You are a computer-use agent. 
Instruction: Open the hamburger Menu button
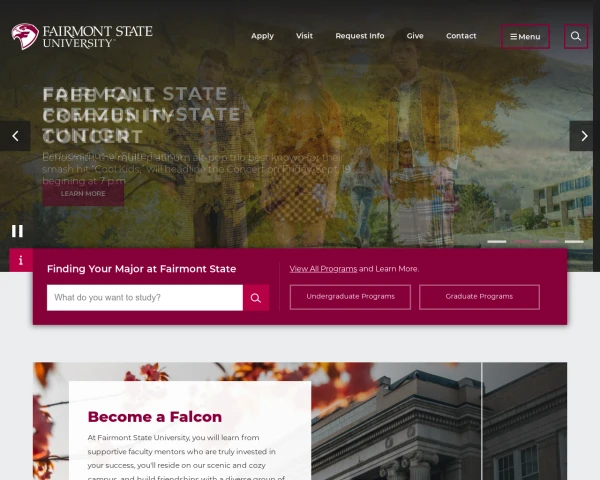pos(525,37)
